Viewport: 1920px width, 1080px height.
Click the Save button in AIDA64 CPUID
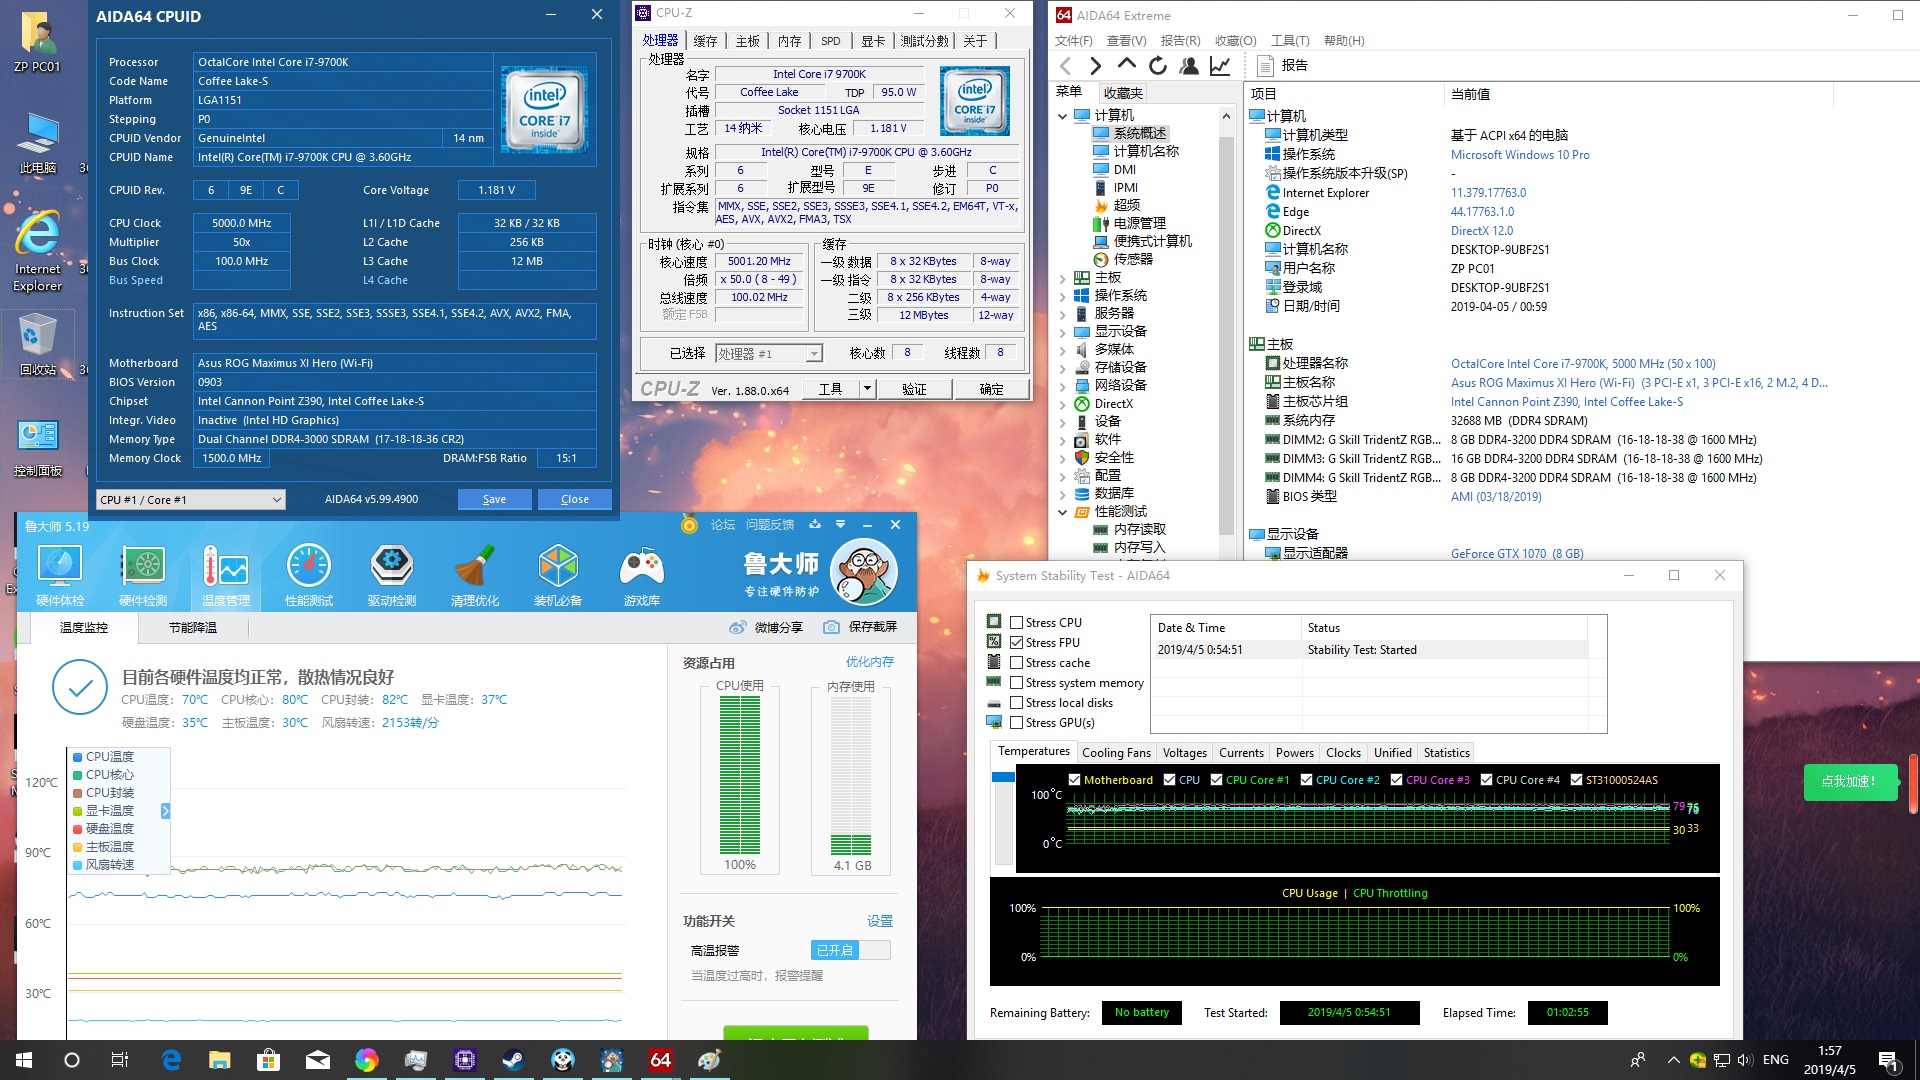tap(494, 500)
